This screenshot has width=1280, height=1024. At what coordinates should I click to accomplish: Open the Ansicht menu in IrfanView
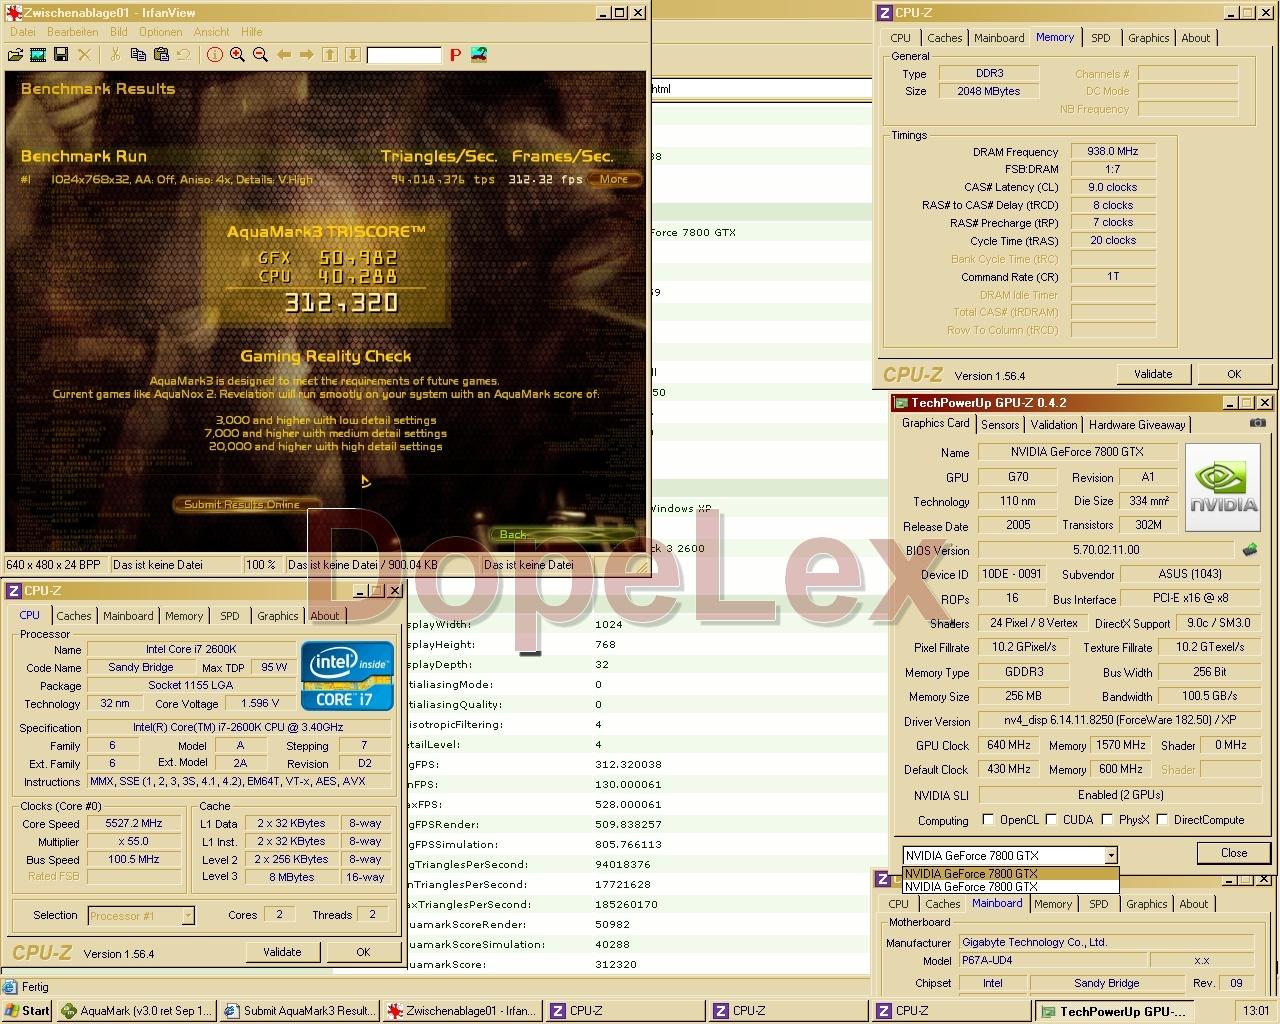click(212, 32)
